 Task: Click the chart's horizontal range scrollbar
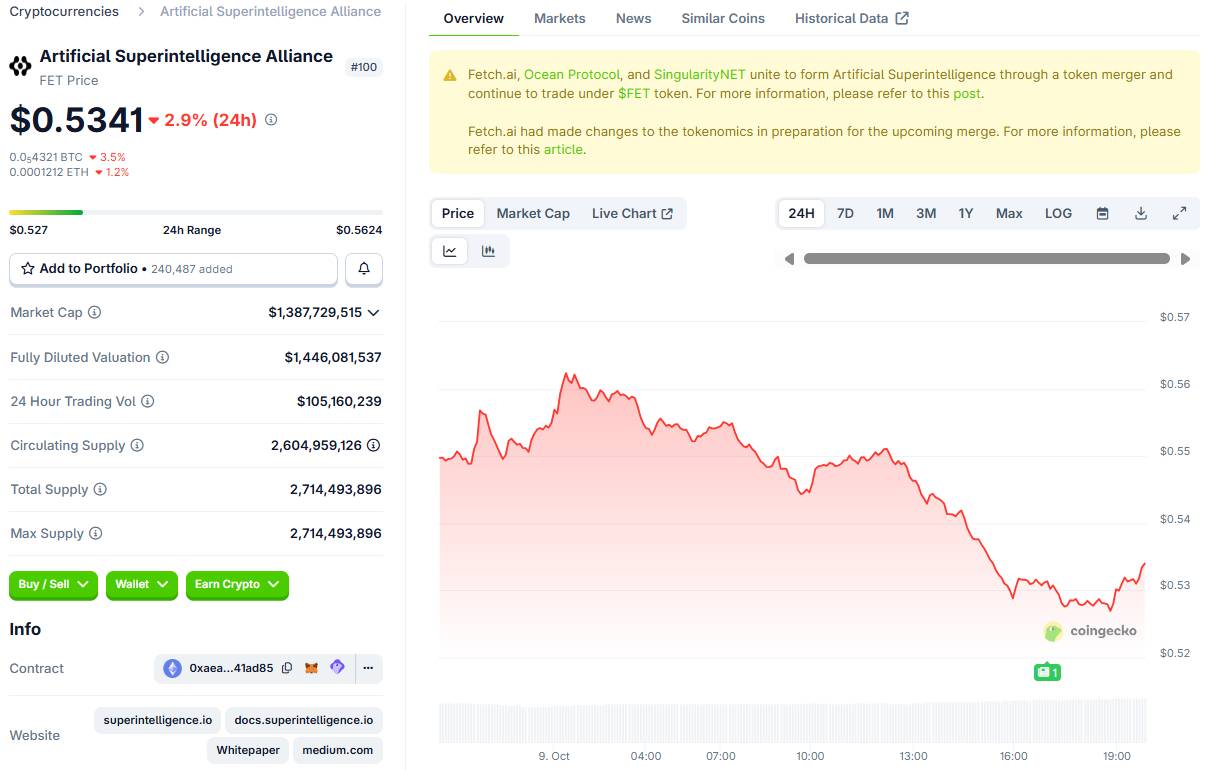pos(986,259)
